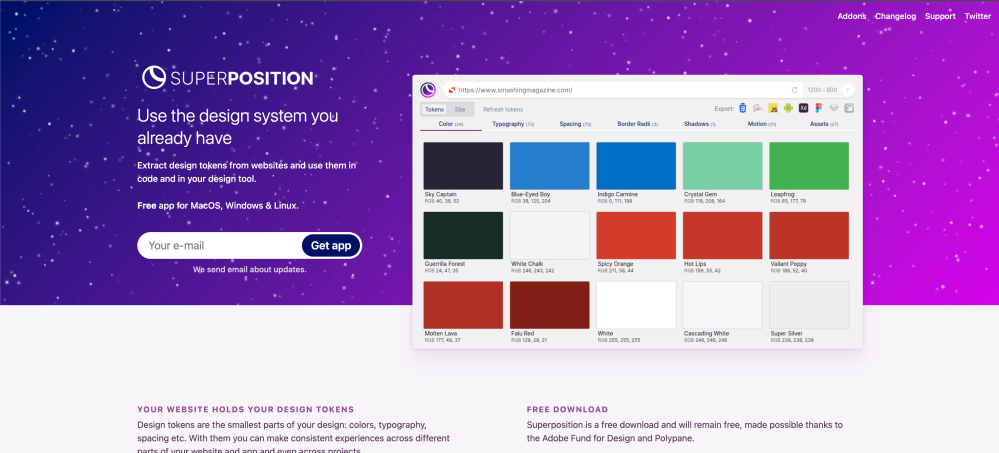Open the Twitter link

(977, 17)
